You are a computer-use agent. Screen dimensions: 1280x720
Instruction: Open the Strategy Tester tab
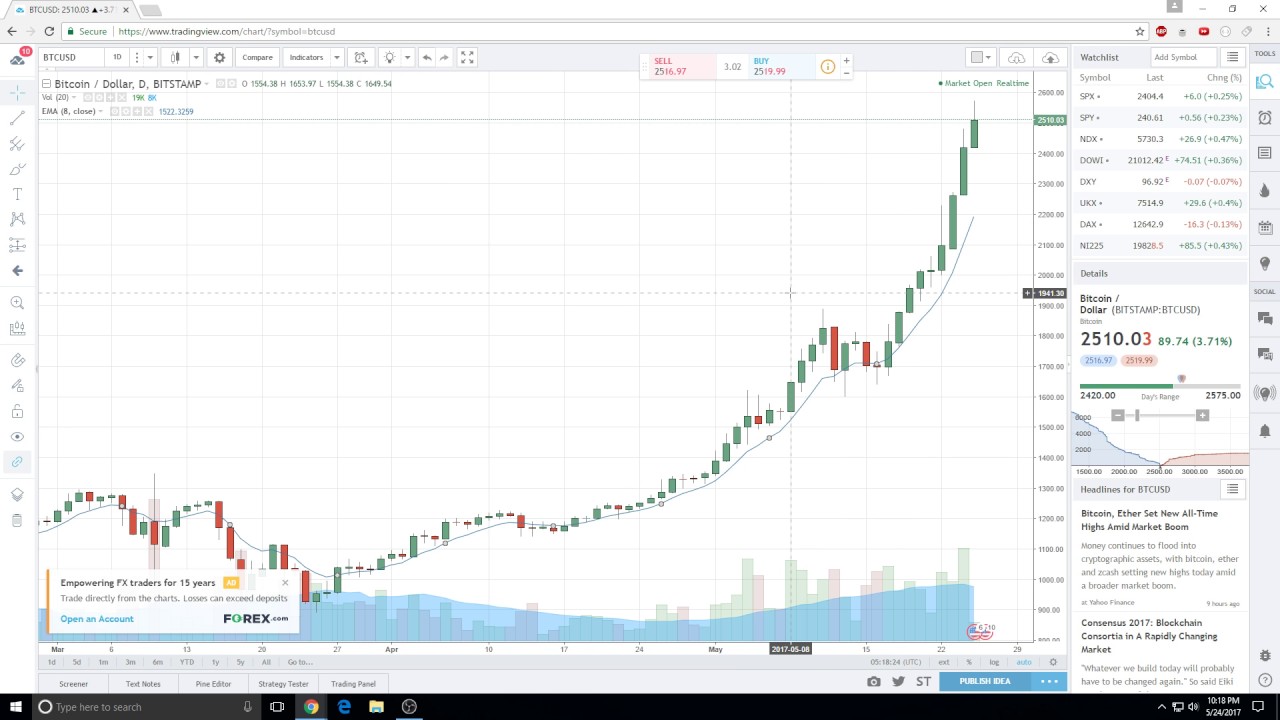(284, 684)
